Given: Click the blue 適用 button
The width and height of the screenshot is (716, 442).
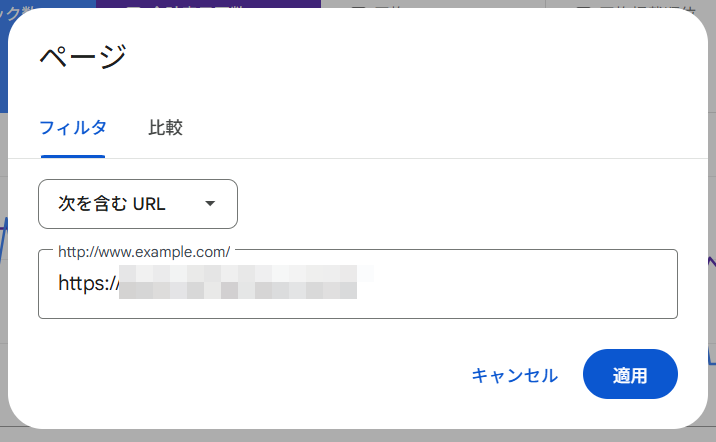Looking at the screenshot, I should pos(630,376).
